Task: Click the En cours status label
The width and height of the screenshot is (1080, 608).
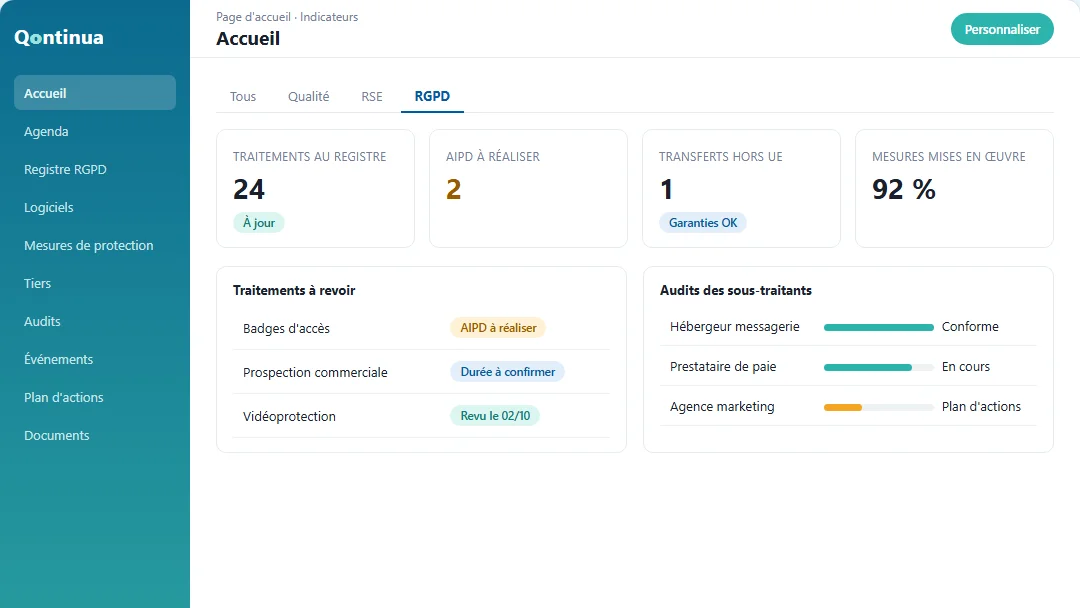Action: 966,366
